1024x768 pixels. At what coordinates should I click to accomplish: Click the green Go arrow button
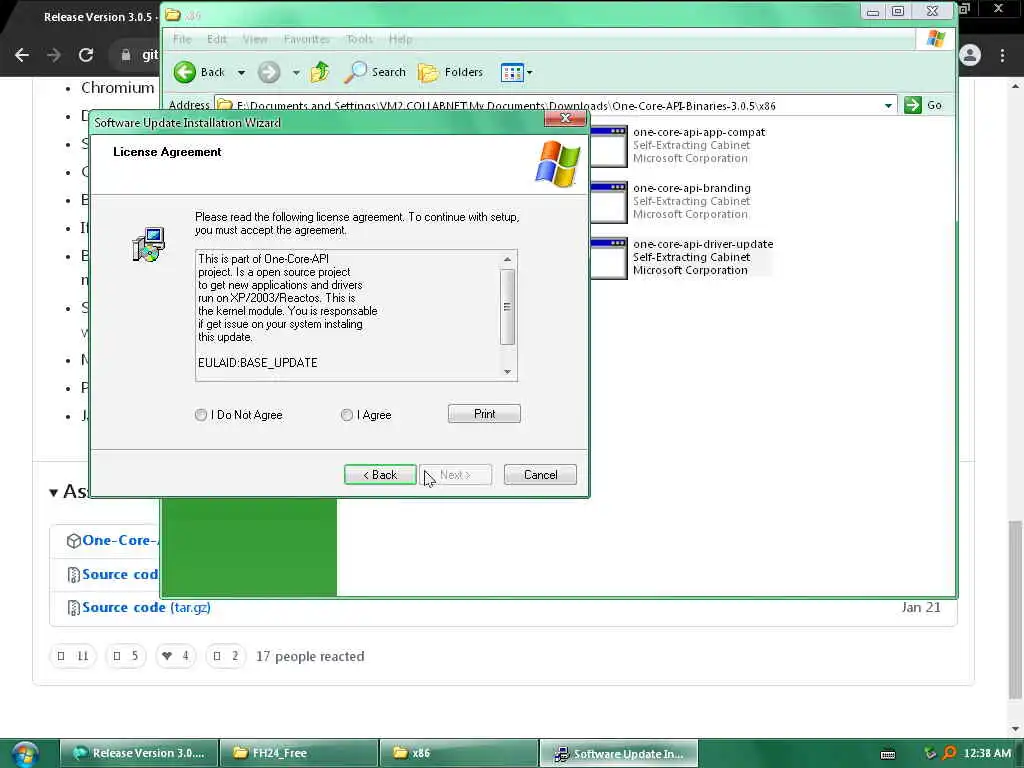(x=912, y=104)
